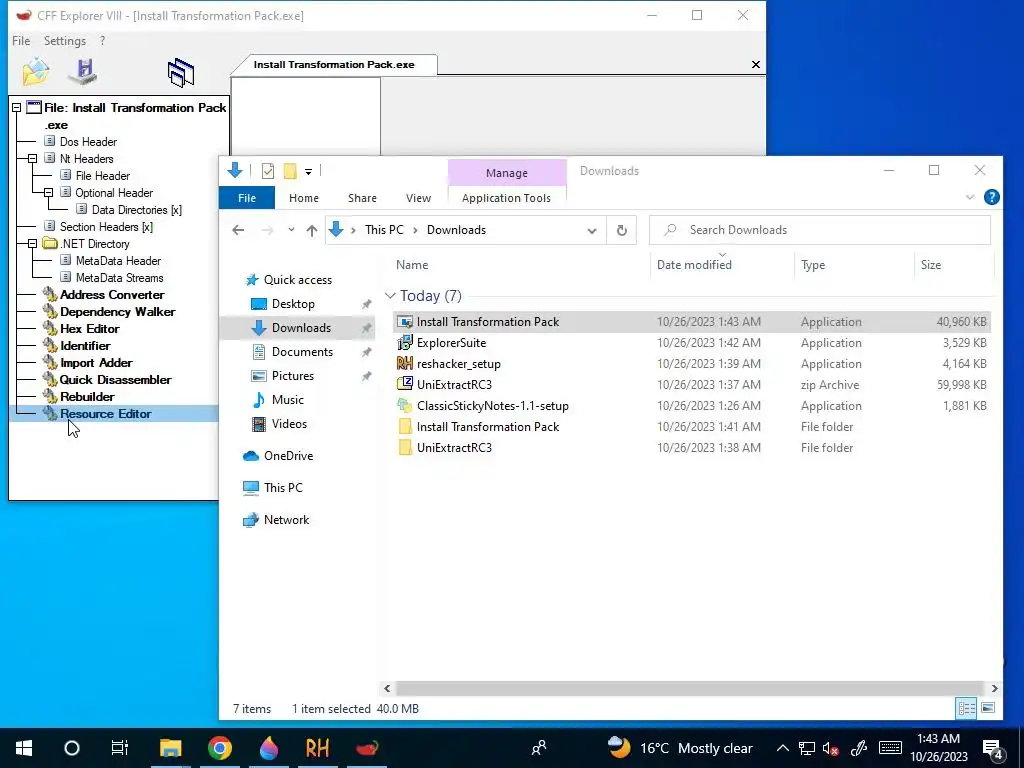Viewport: 1024px width, 768px height.
Task: Open Quick Disassembler tool
Action: coord(116,379)
